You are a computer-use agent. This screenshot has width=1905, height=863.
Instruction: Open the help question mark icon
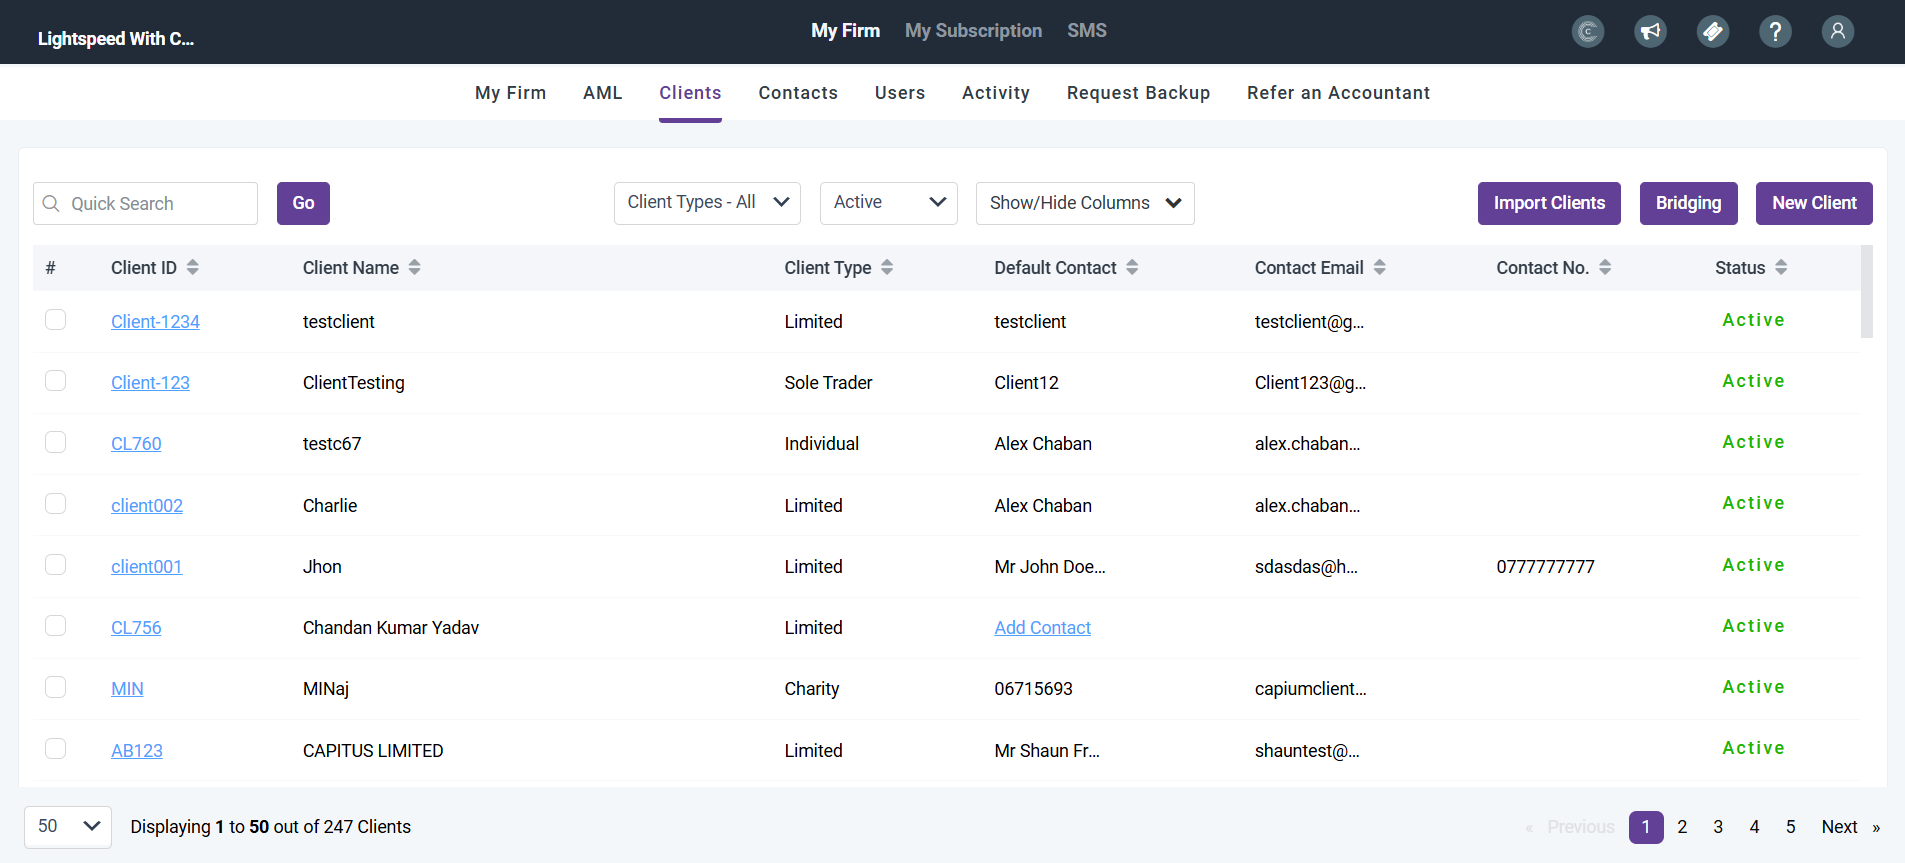pos(1775,32)
